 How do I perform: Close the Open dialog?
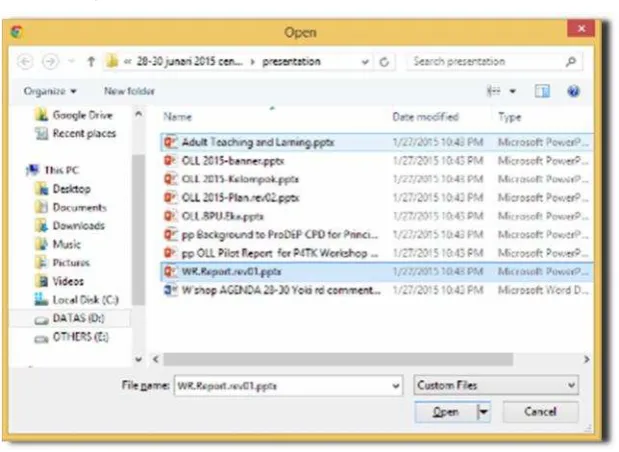point(581,28)
